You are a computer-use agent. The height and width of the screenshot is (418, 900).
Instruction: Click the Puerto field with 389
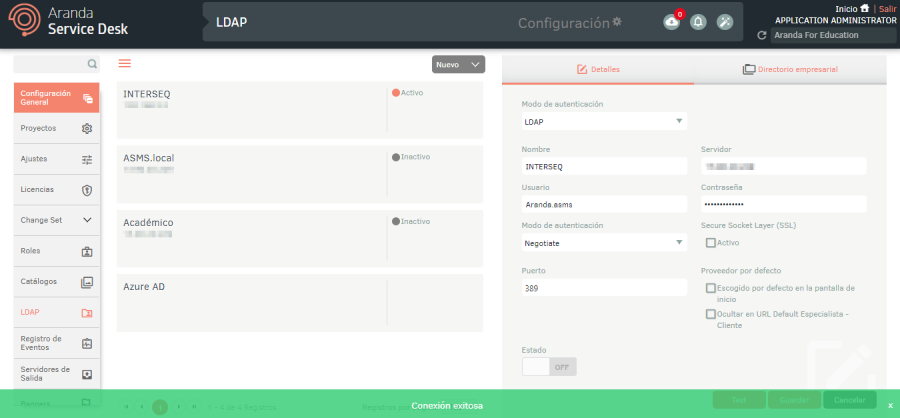click(x=604, y=288)
